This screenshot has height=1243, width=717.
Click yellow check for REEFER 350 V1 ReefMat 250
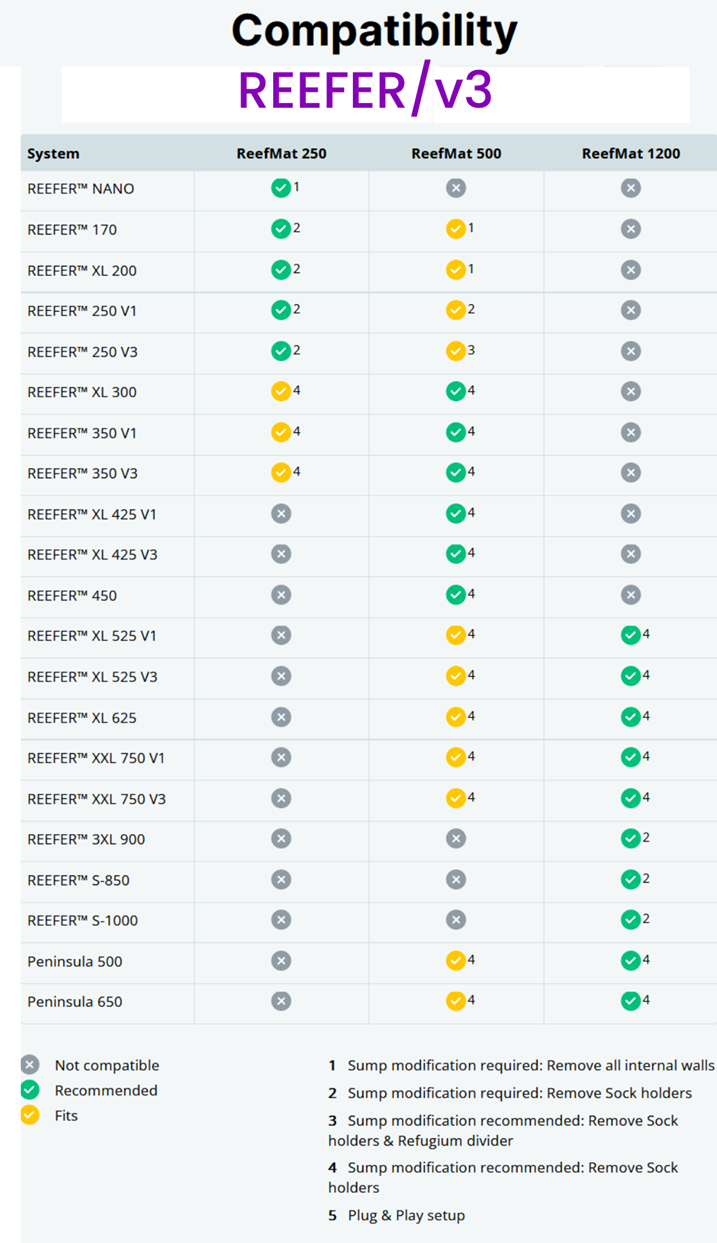click(x=281, y=432)
